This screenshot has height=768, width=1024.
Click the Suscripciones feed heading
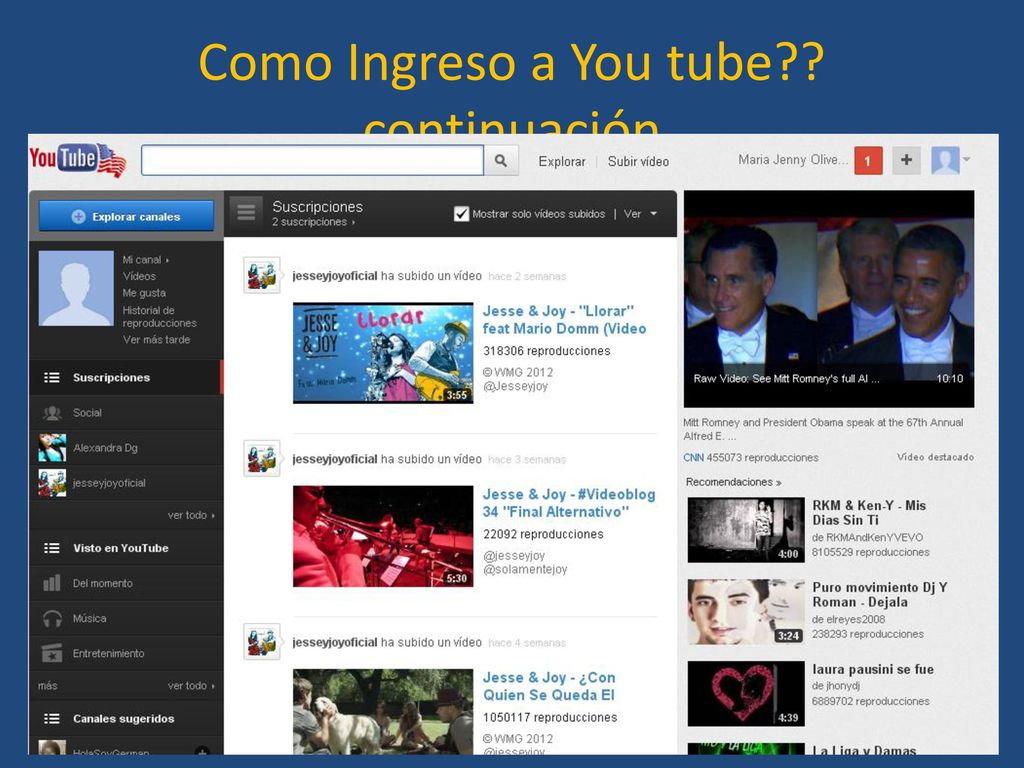click(x=317, y=206)
